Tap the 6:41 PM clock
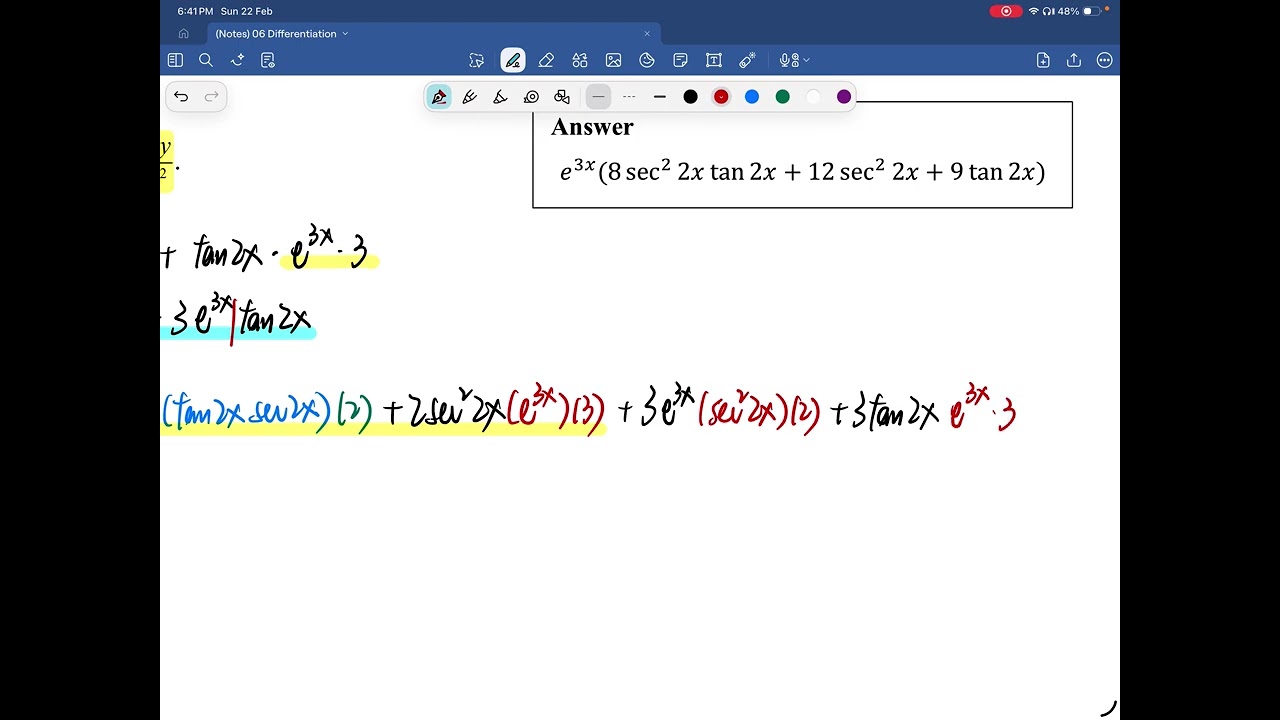 [195, 11]
